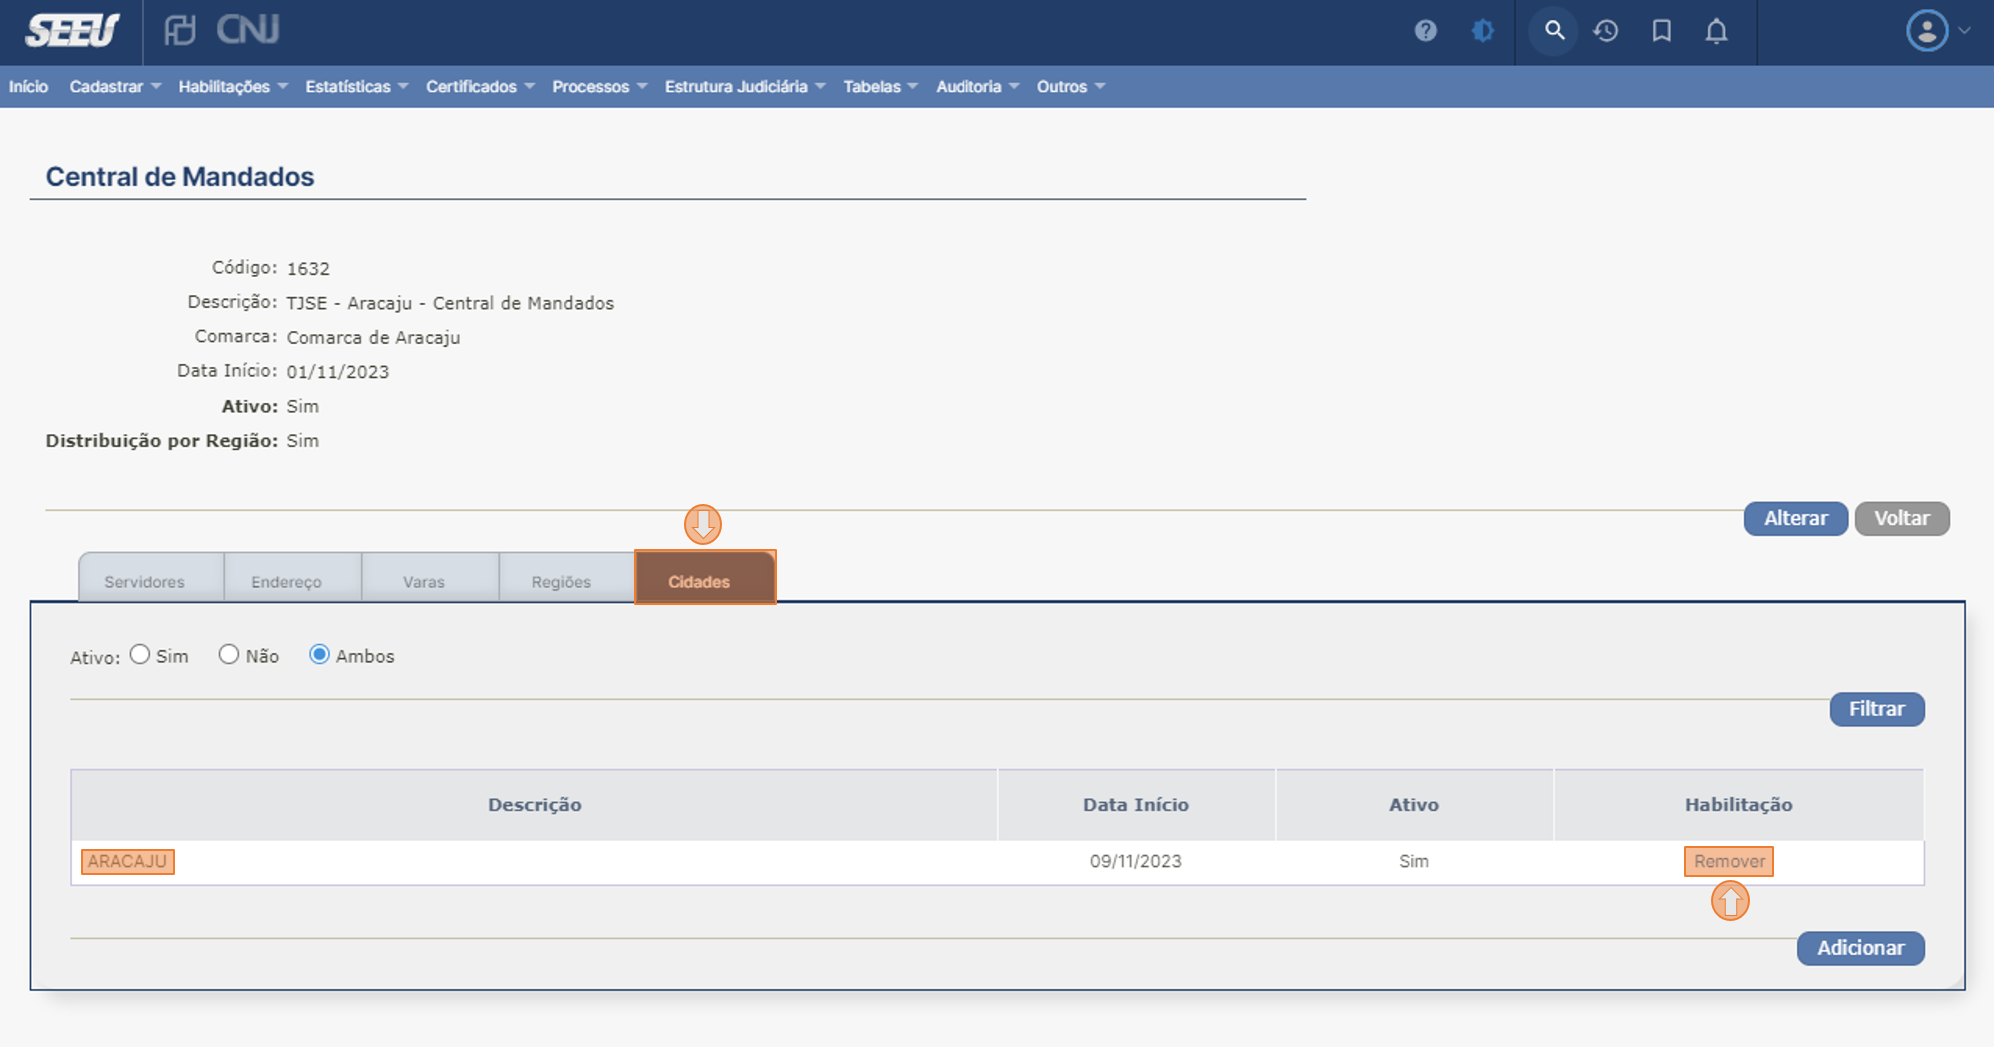Click the Voltar button
This screenshot has width=1994, height=1047.
point(1902,518)
